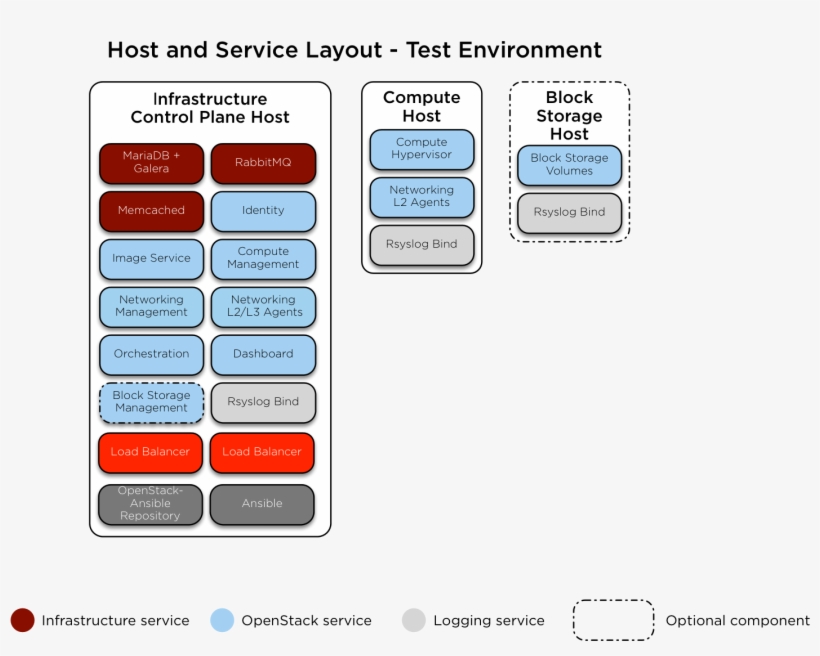Click the 'Infrastructure Control Plane Host' heading

pyautogui.click(x=210, y=108)
